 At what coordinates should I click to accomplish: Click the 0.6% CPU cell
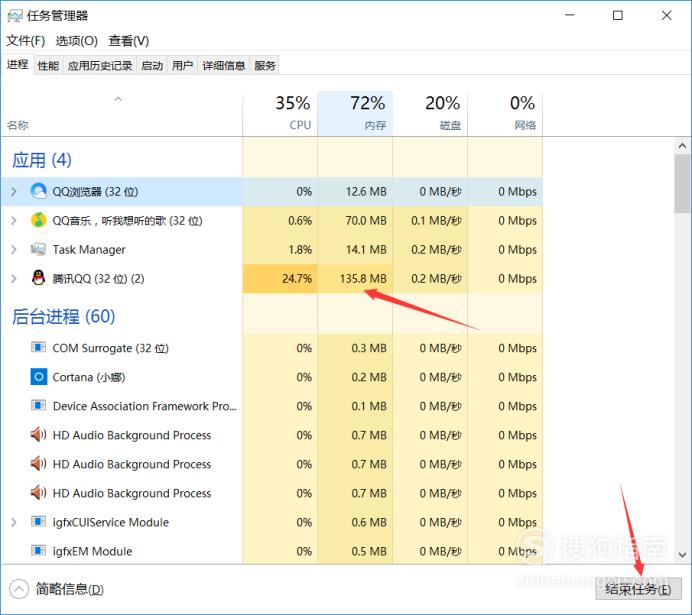click(280, 221)
